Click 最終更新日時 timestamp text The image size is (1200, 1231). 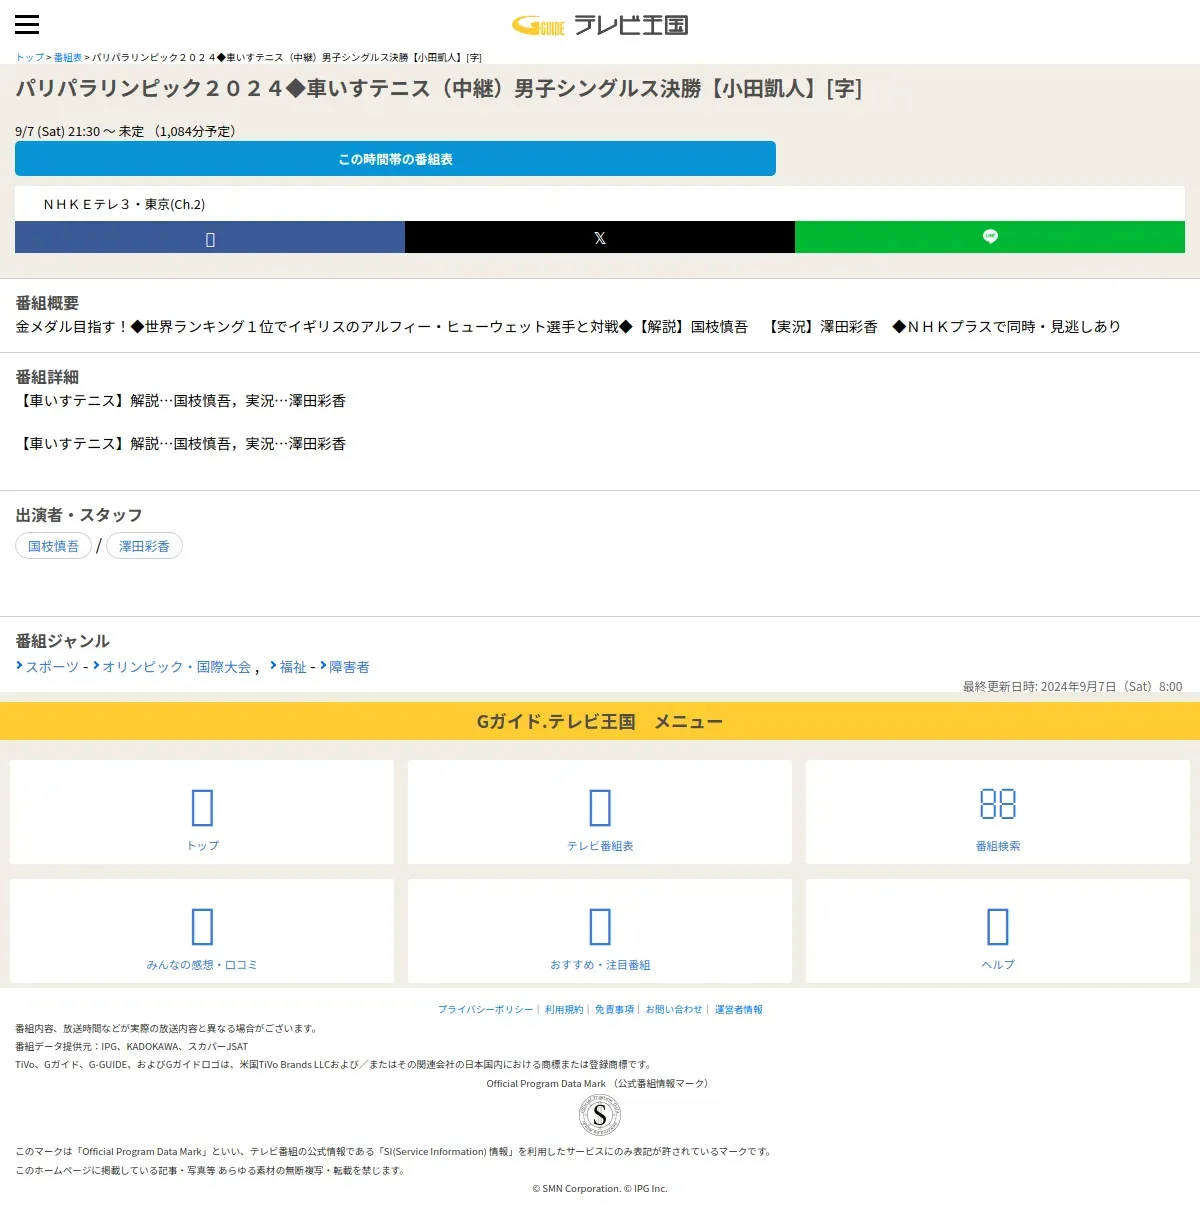pos(1072,687)
